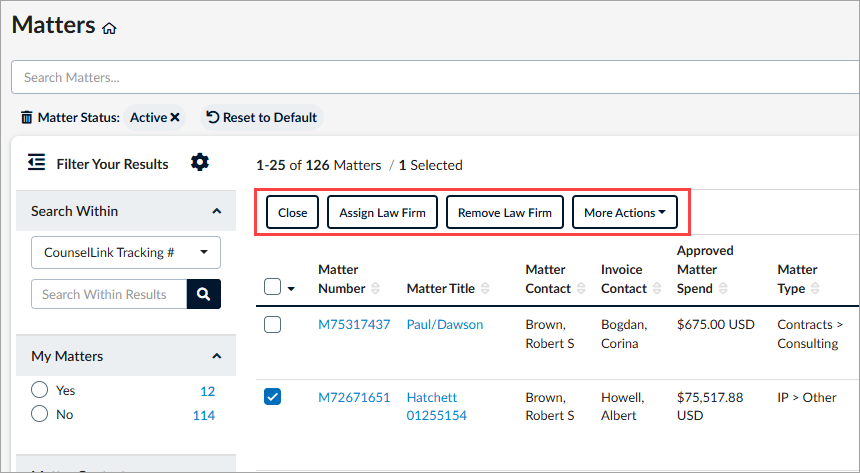This screenshot has width=860, height=473.
Task: Click Assign Law Firm button
Action: (382, 212)
